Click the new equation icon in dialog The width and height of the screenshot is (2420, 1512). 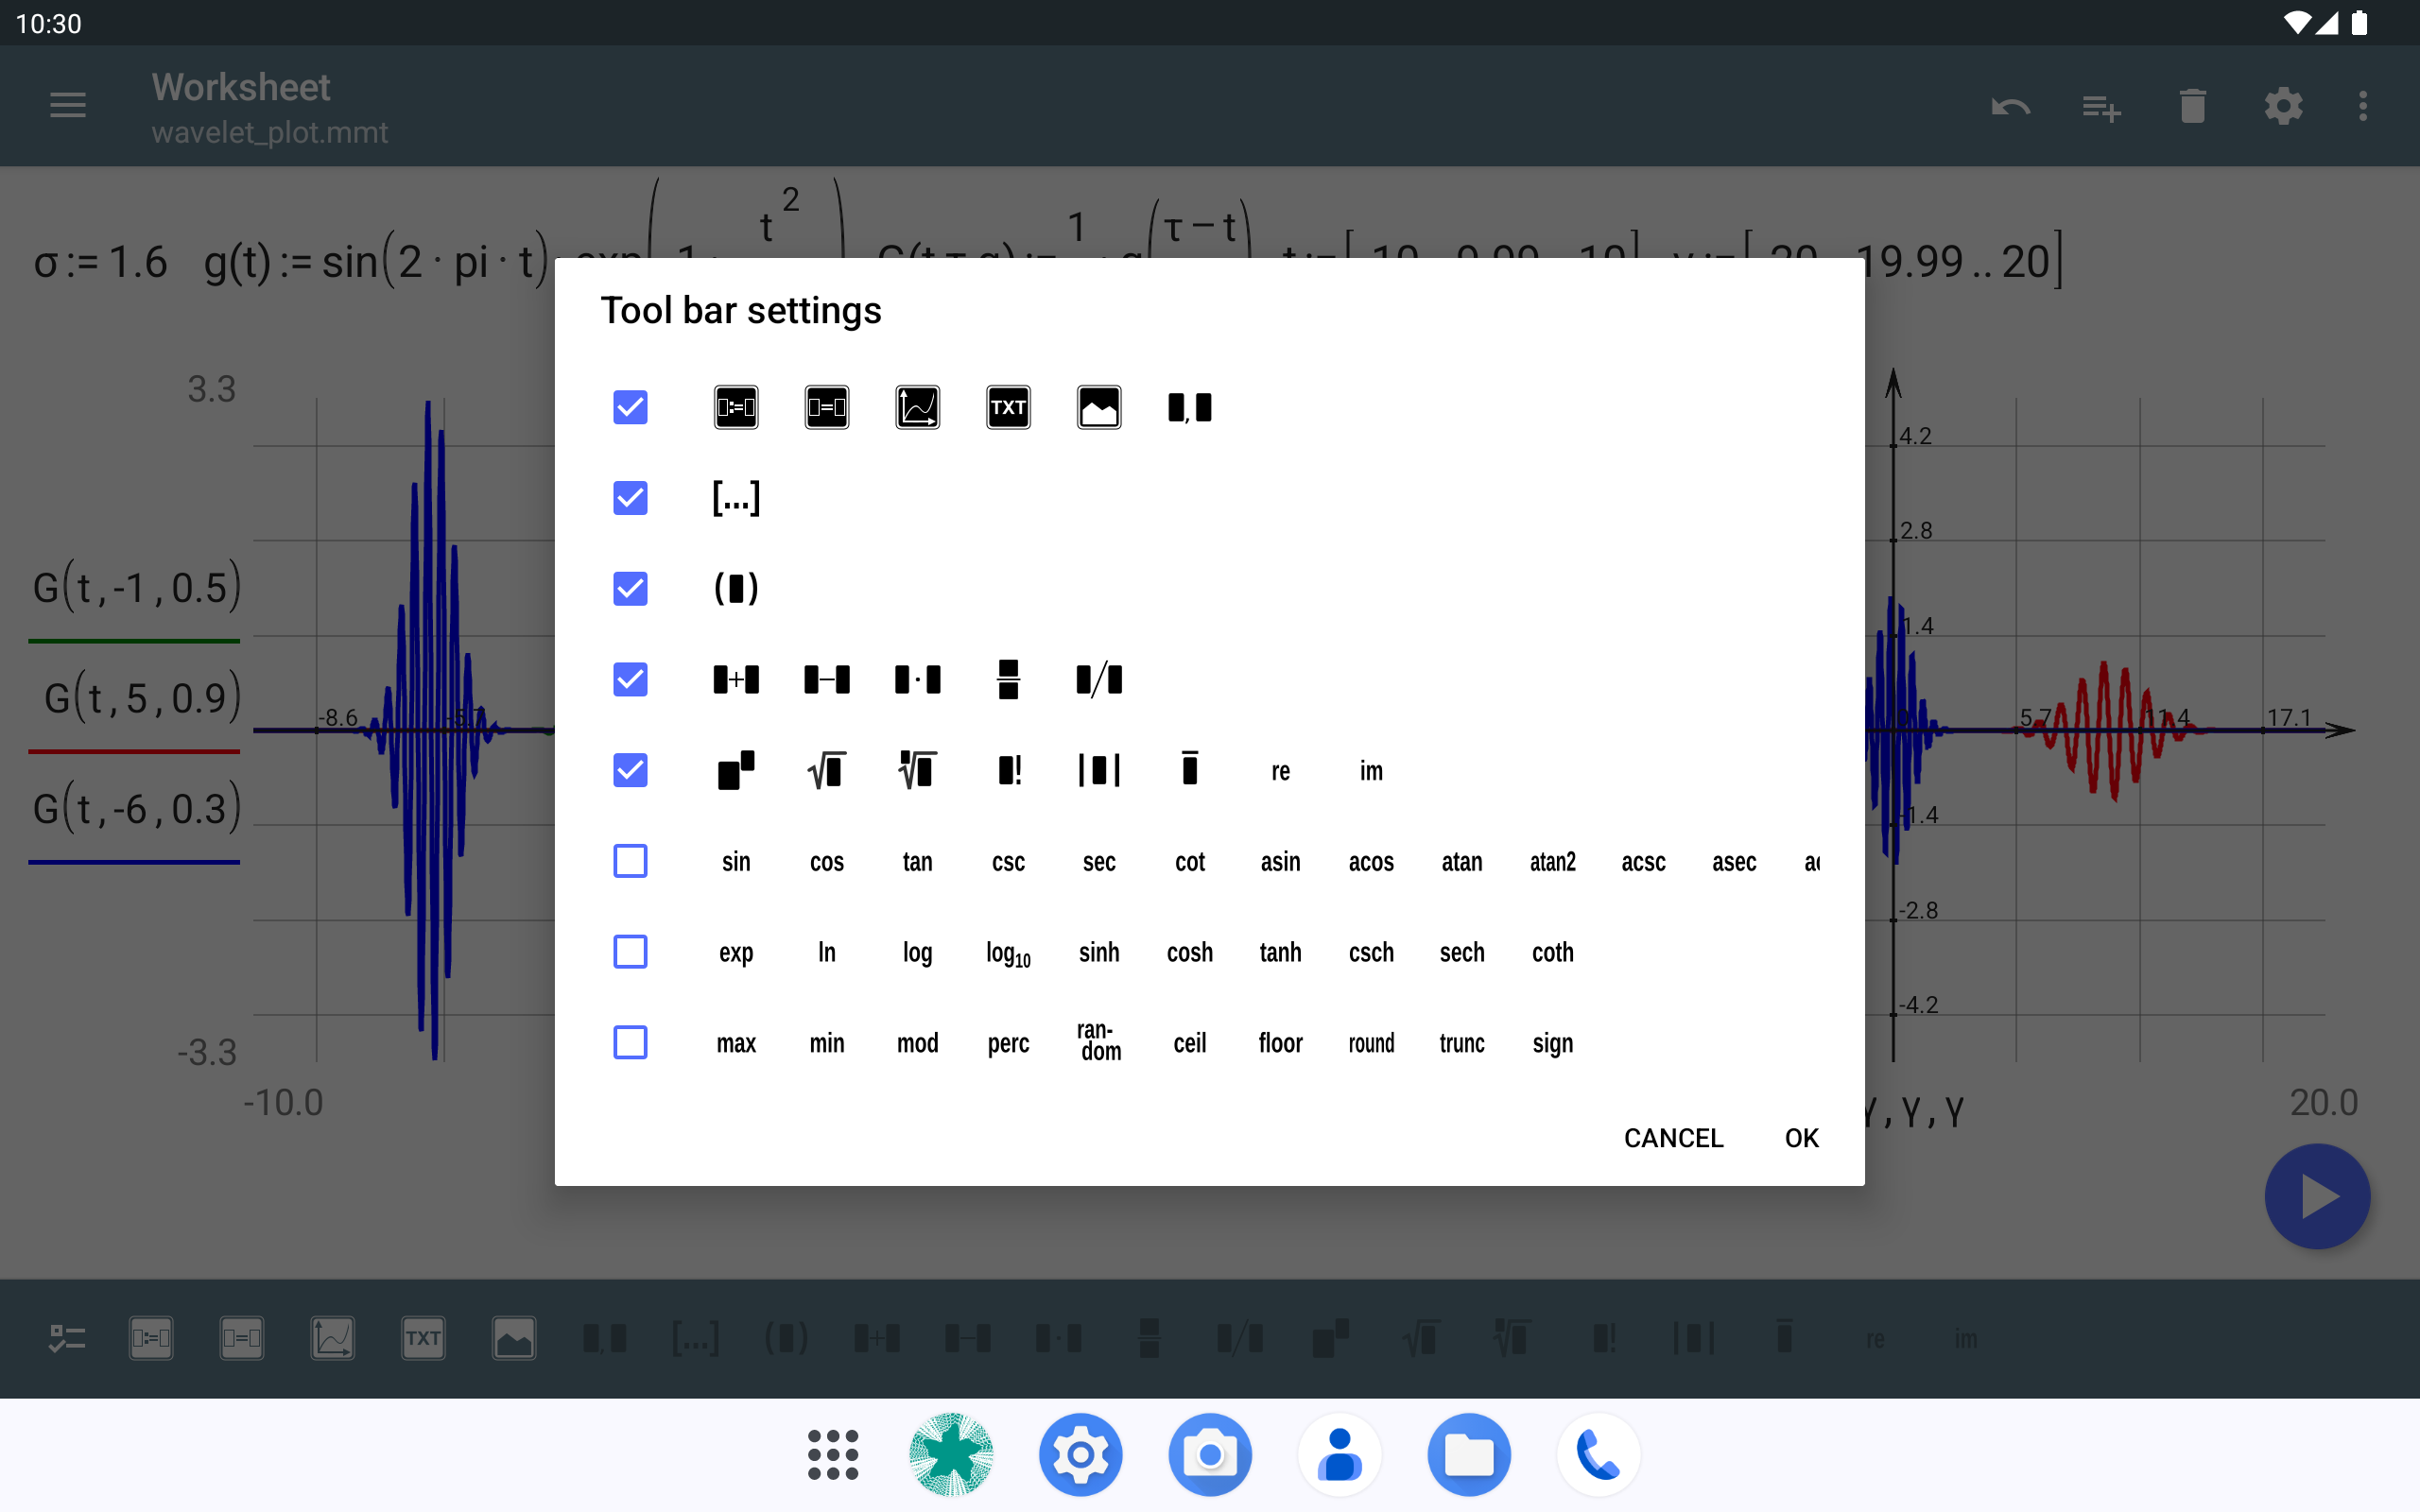[736, 407]
